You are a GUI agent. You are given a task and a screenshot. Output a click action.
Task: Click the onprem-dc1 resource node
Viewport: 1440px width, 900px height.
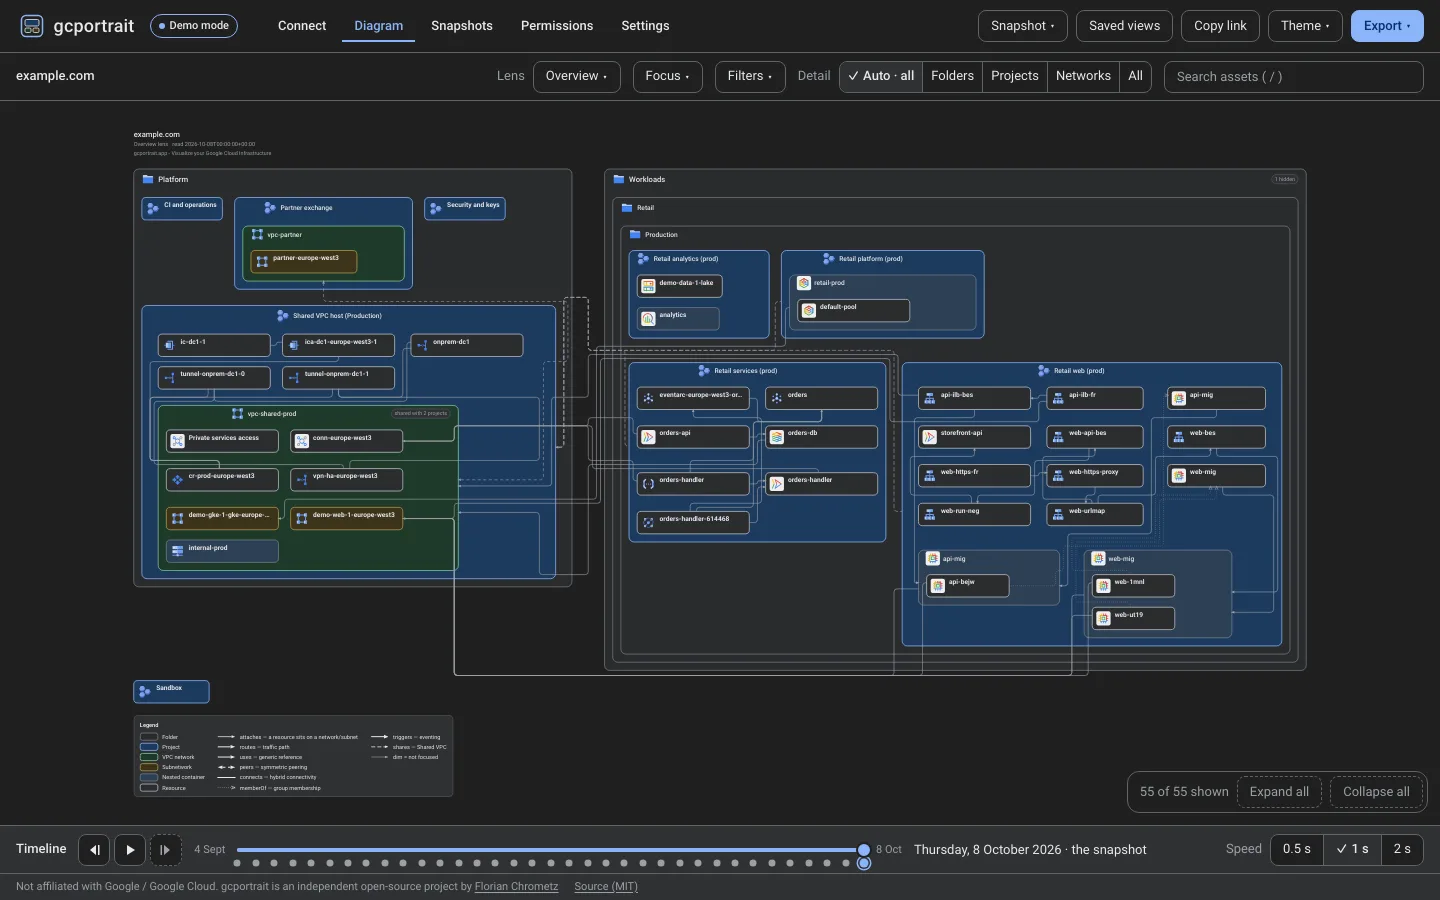pyautogui.click(x=467, y=345)
